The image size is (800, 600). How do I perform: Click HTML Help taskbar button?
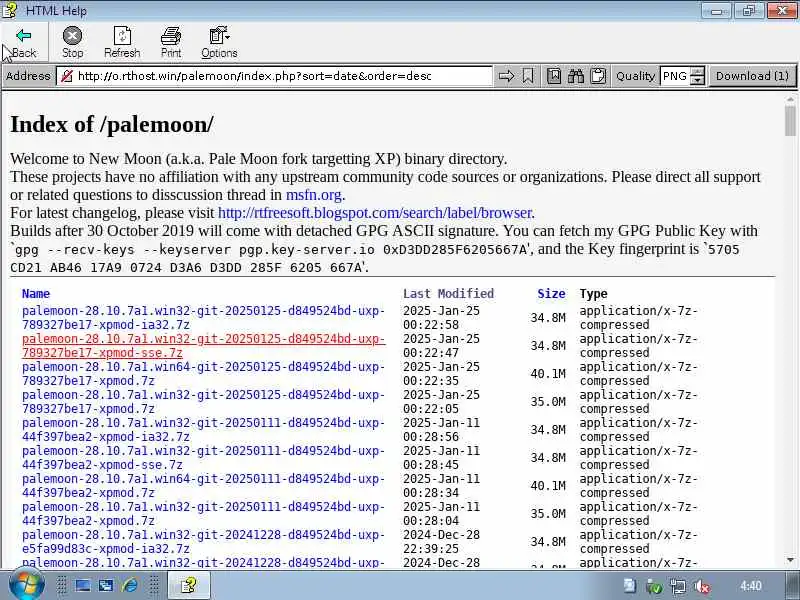189,585
